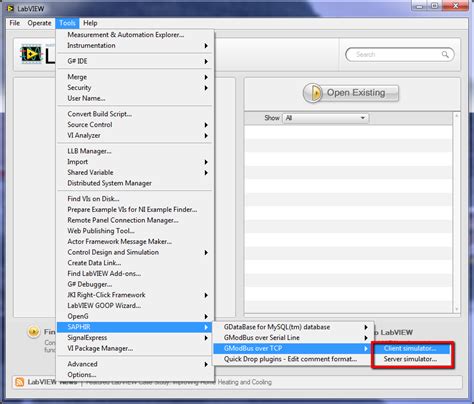Viewport: 474px width, 404px height.
Task: Choose Quick Drop plugins - Edit comment format
Action: (293, 359)
